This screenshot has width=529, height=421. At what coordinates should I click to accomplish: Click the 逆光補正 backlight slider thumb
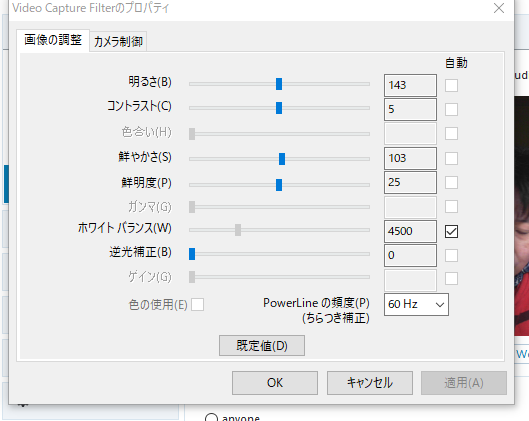[192, 254]
